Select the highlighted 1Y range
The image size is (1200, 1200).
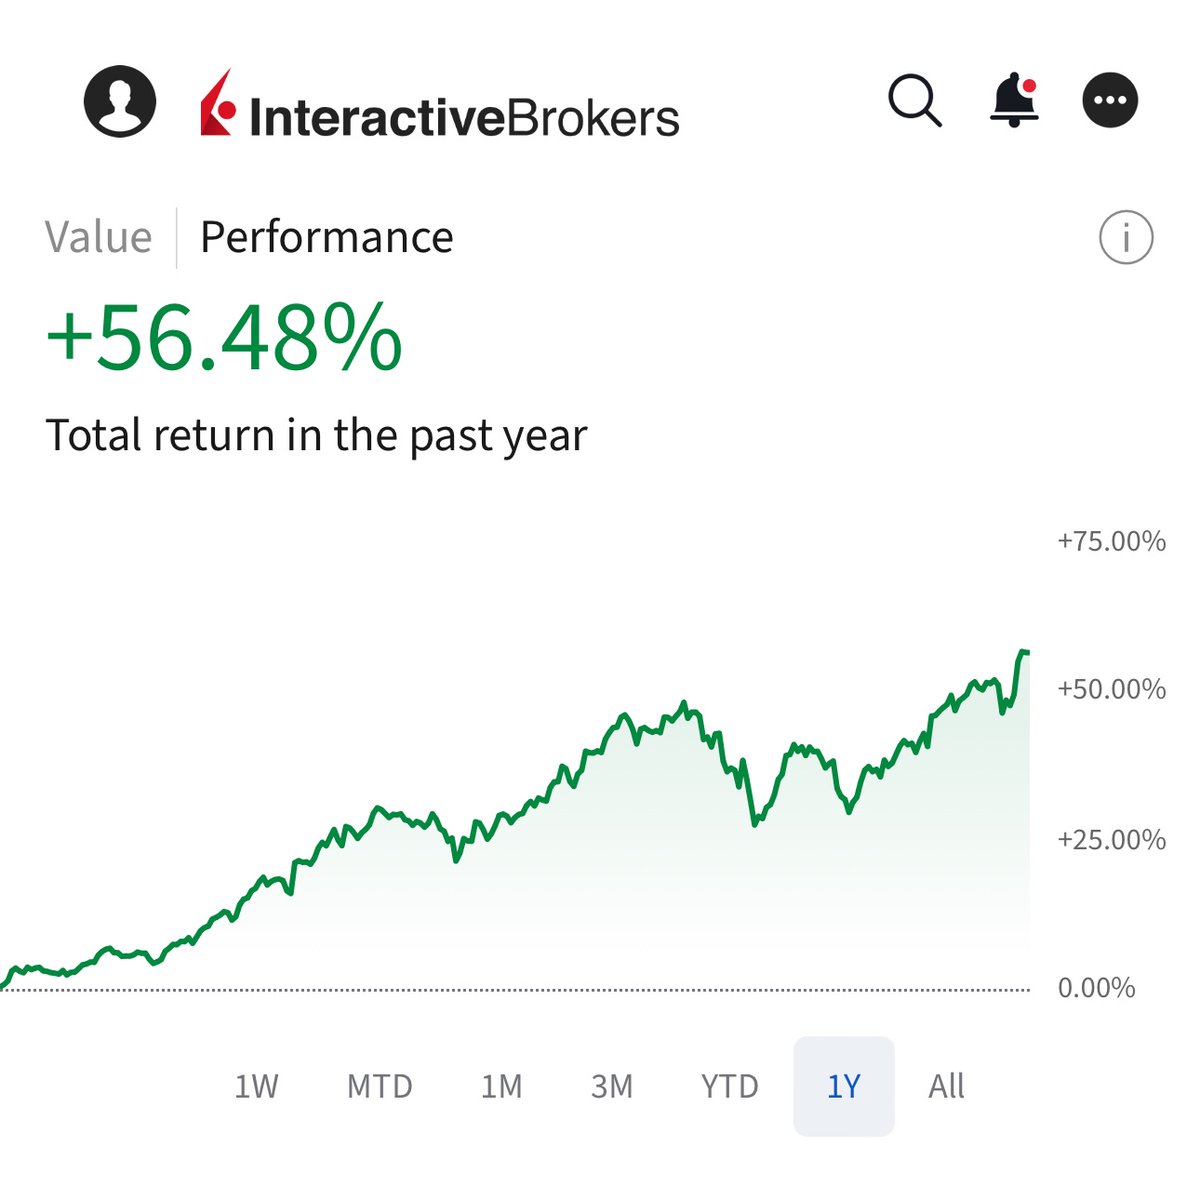843,1086
